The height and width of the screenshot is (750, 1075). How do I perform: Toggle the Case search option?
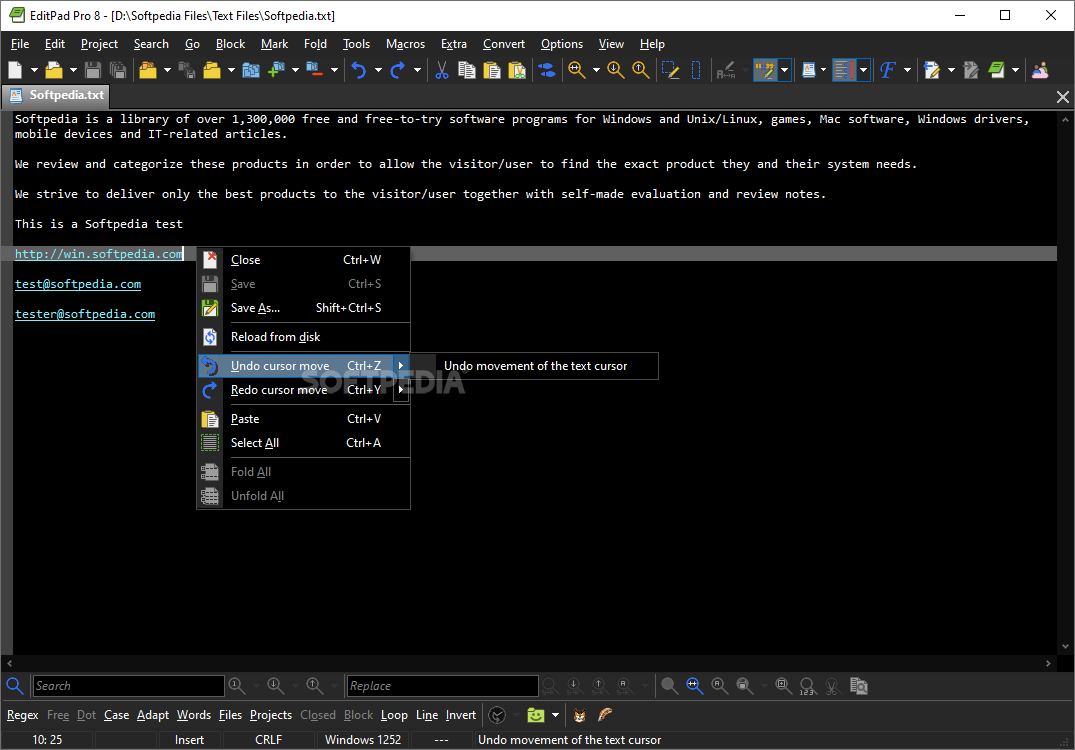pyautogui.click(x=117, y=715)
